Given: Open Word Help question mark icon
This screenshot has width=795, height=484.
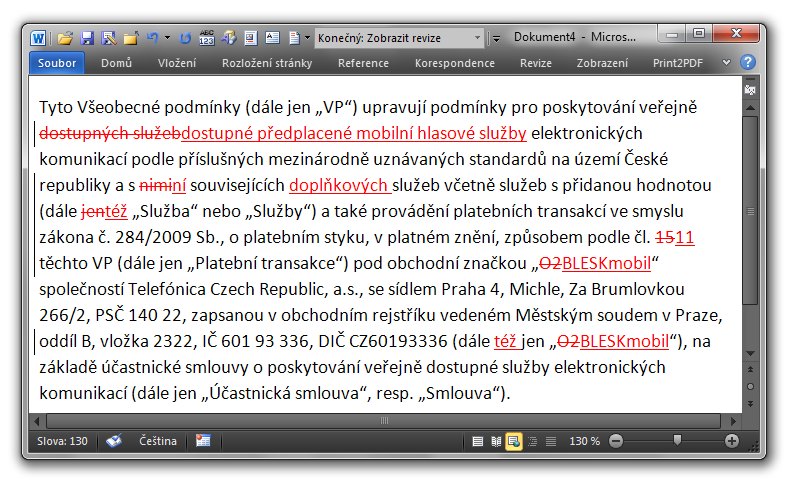Looking at the screenshot, I should [x=748, y=62].
